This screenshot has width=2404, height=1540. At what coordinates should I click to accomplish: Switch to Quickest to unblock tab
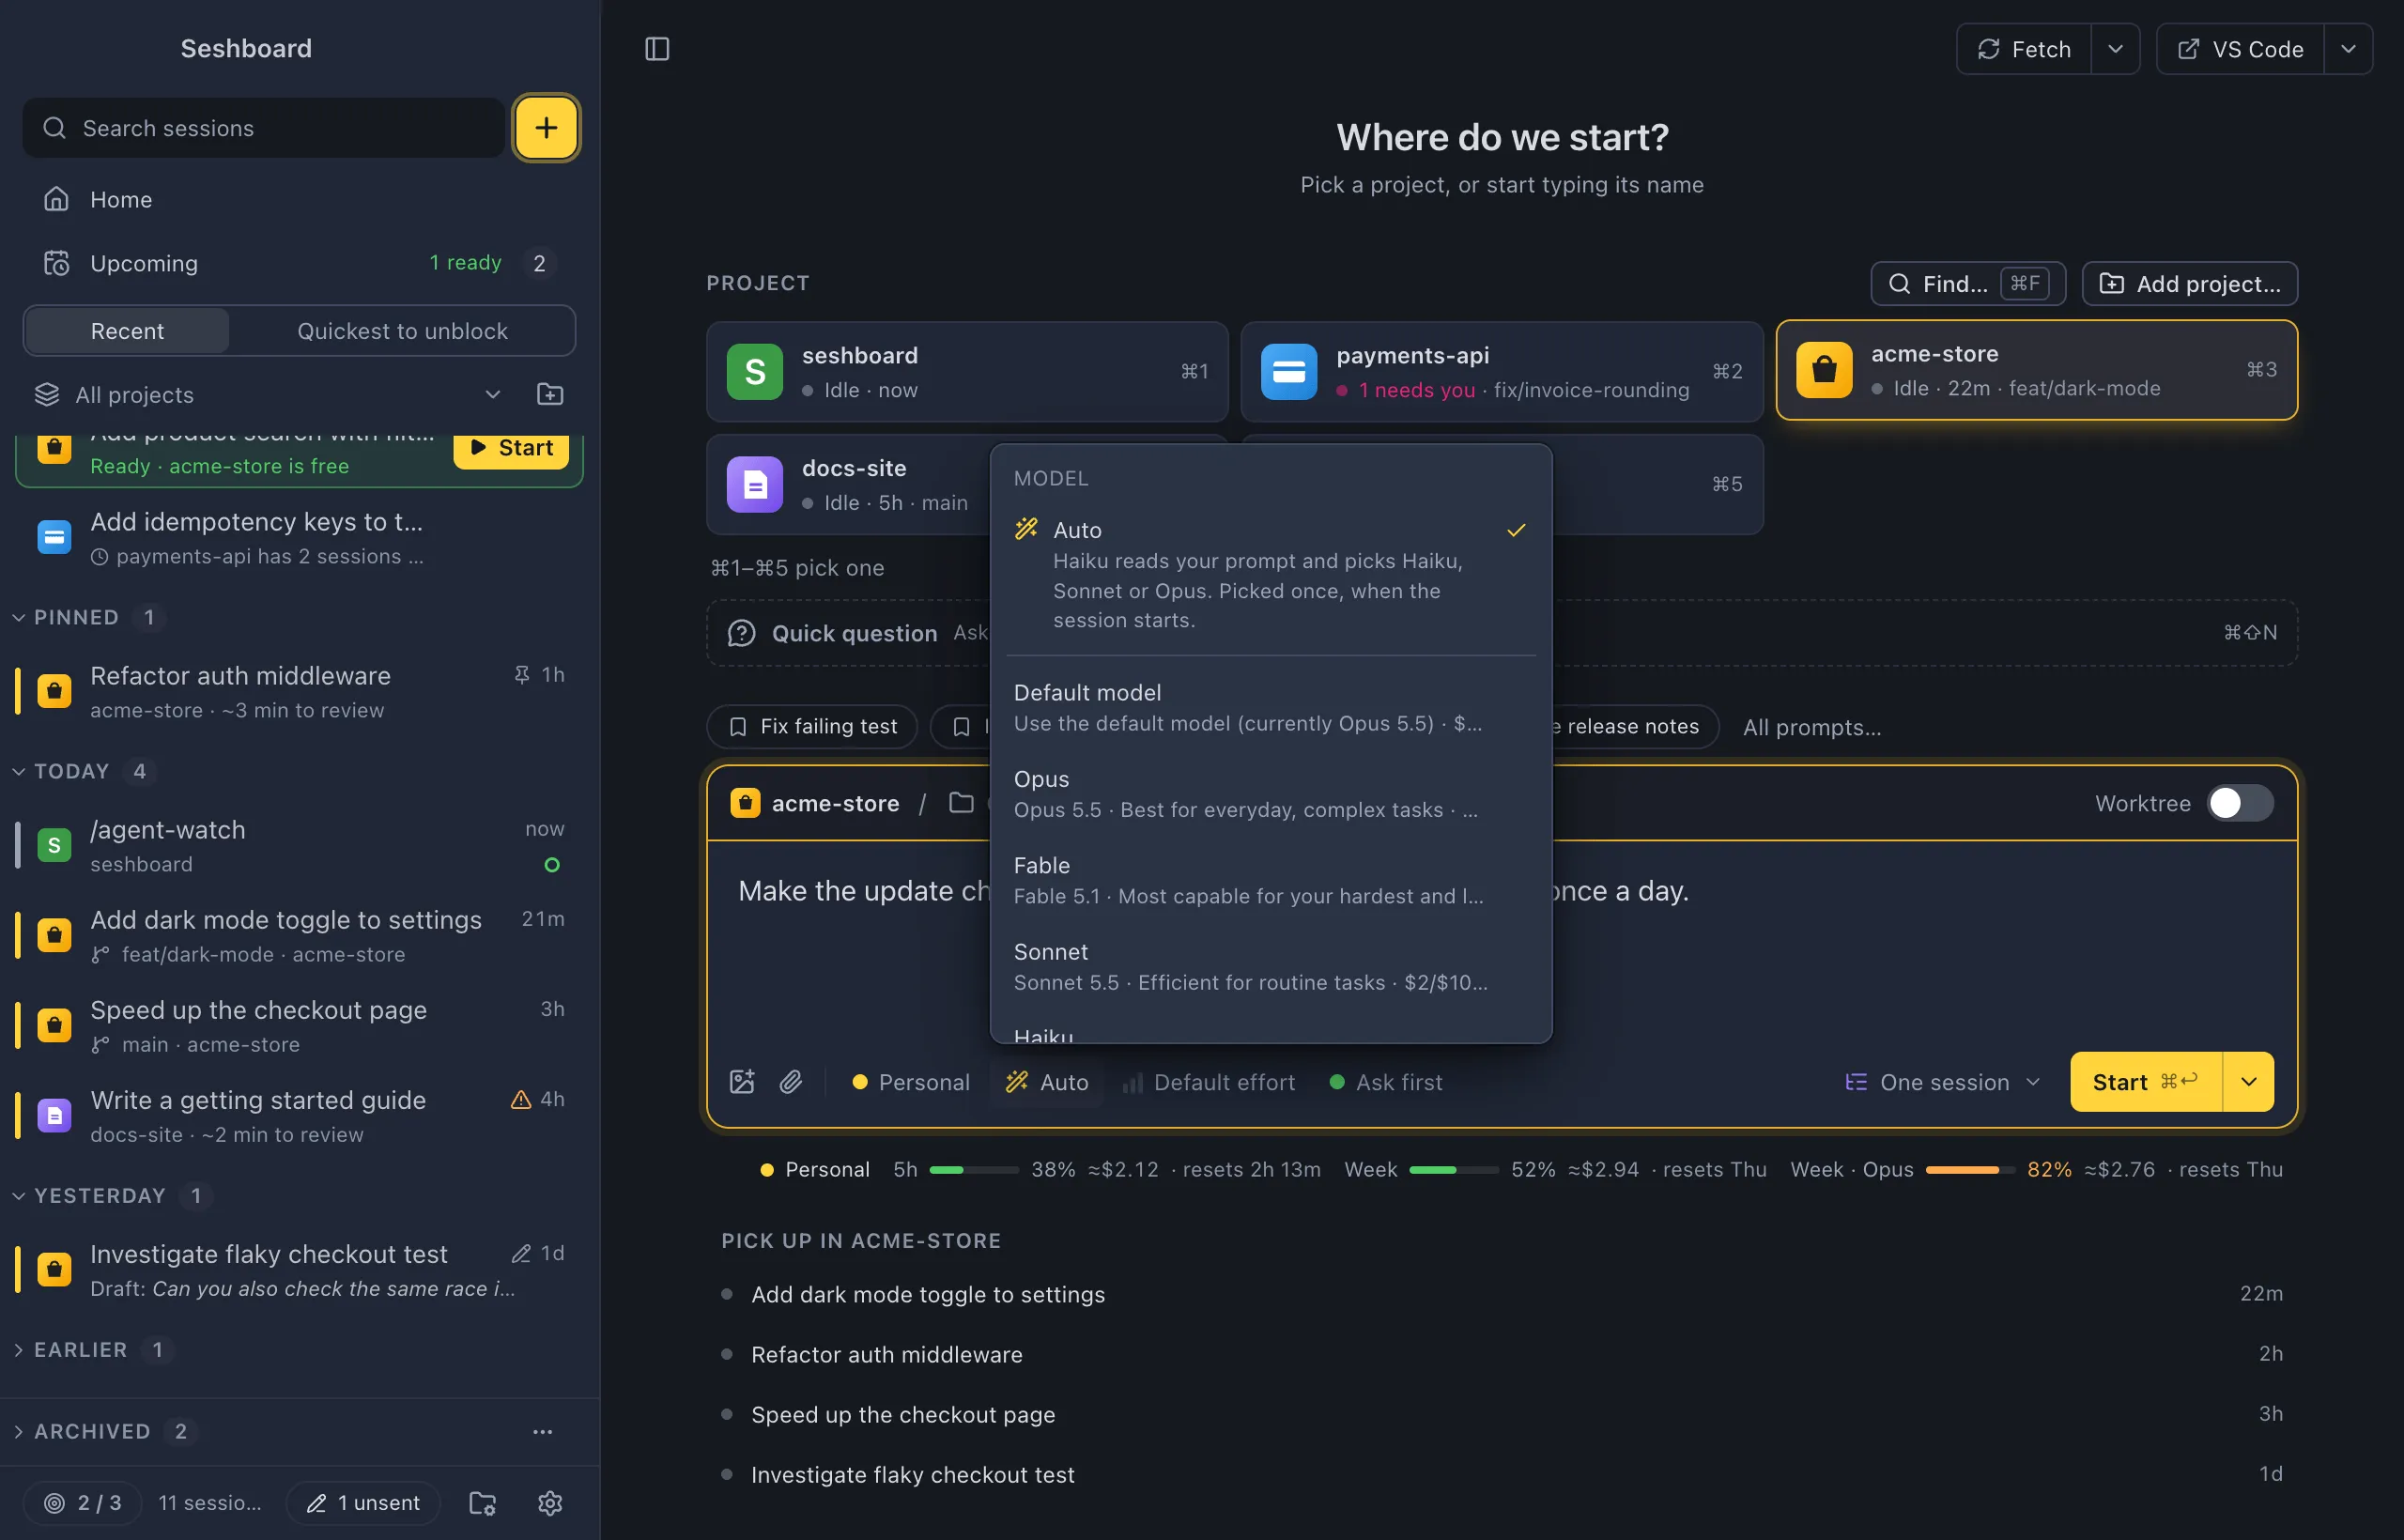[x=402, y=331]
